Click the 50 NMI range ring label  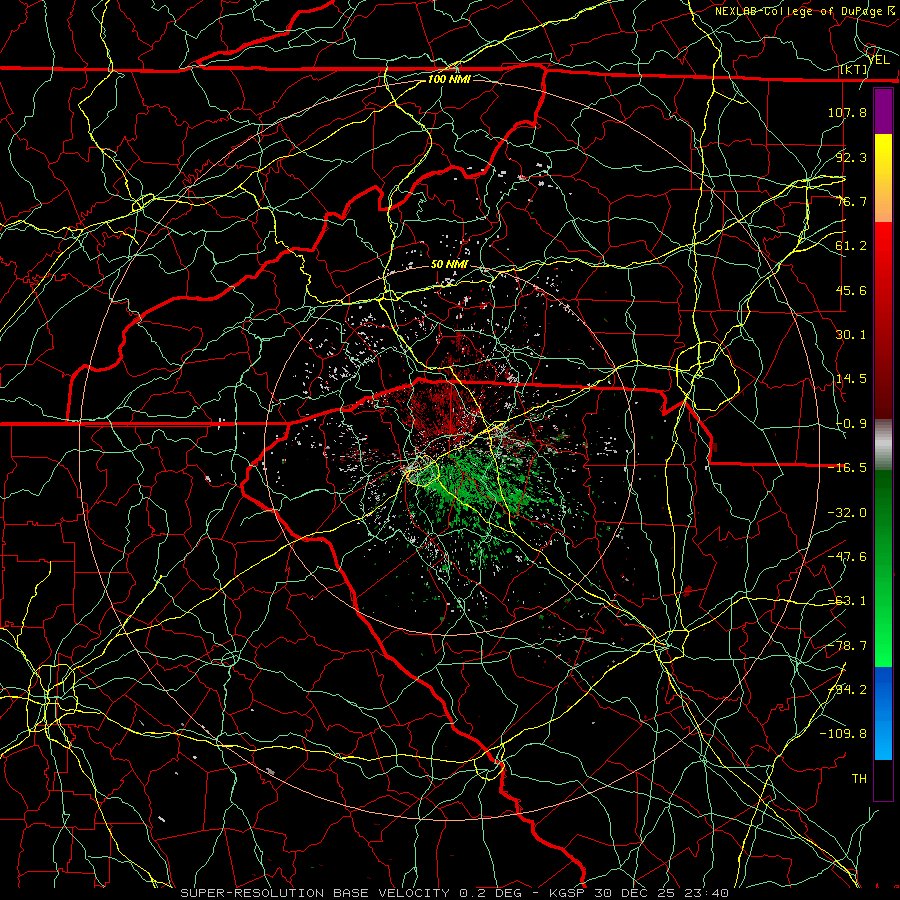point(449,265)
